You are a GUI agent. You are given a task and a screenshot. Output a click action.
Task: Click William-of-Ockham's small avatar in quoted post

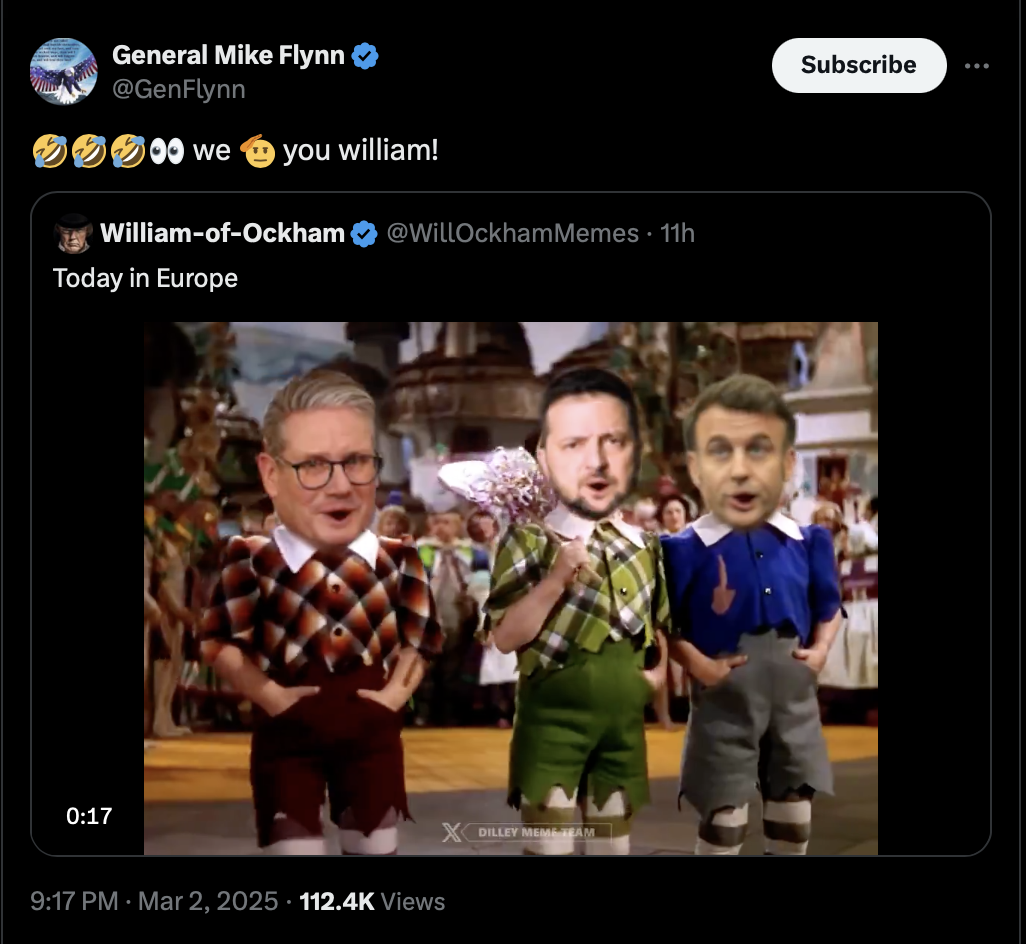point(73,234)
